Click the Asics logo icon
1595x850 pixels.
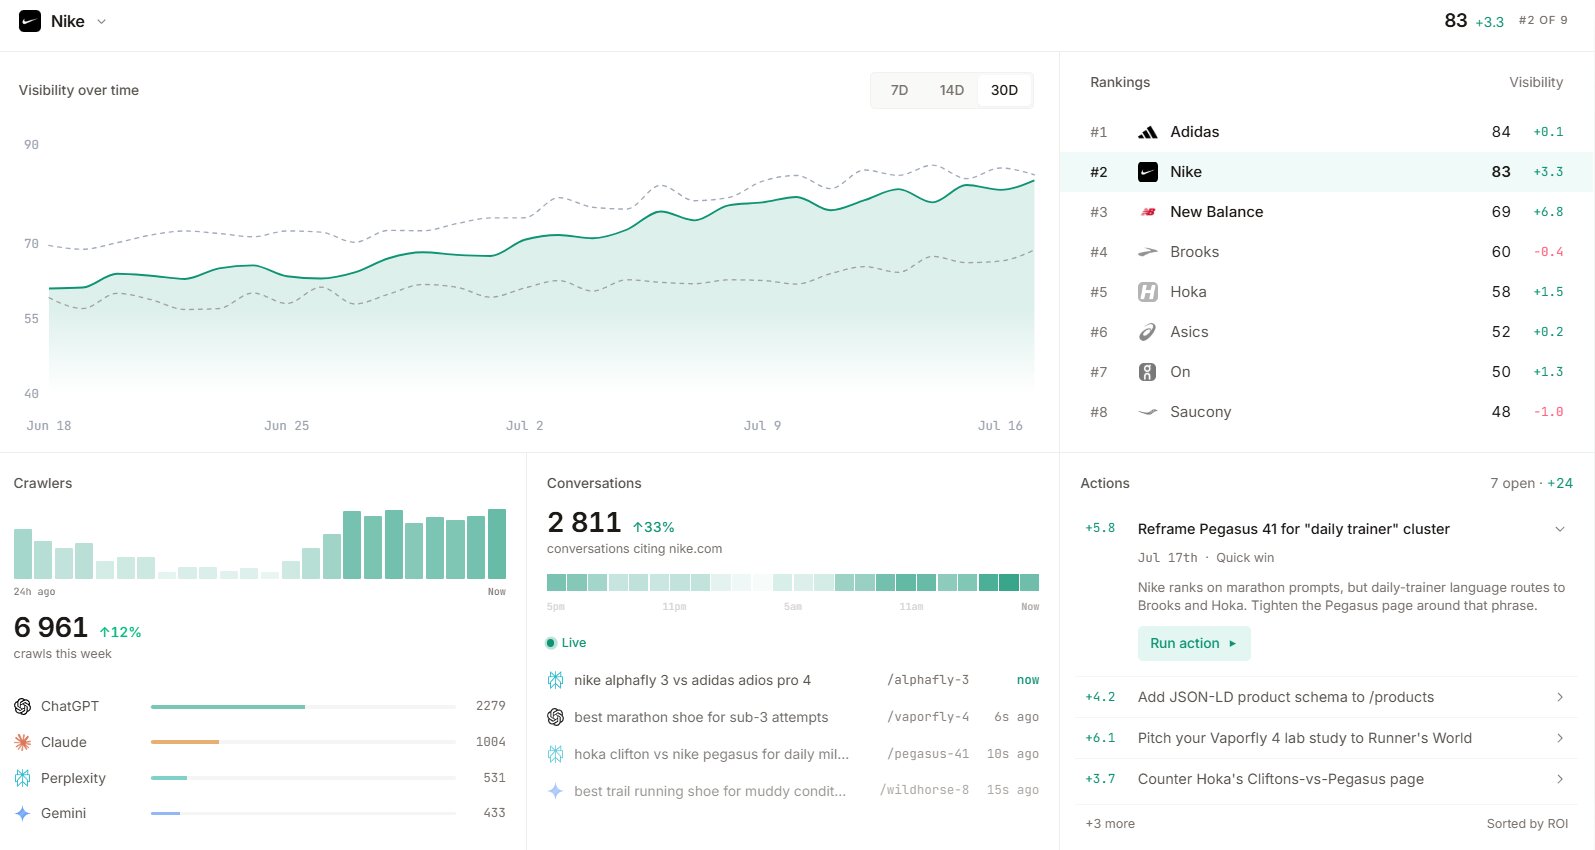coord(1148,332)
